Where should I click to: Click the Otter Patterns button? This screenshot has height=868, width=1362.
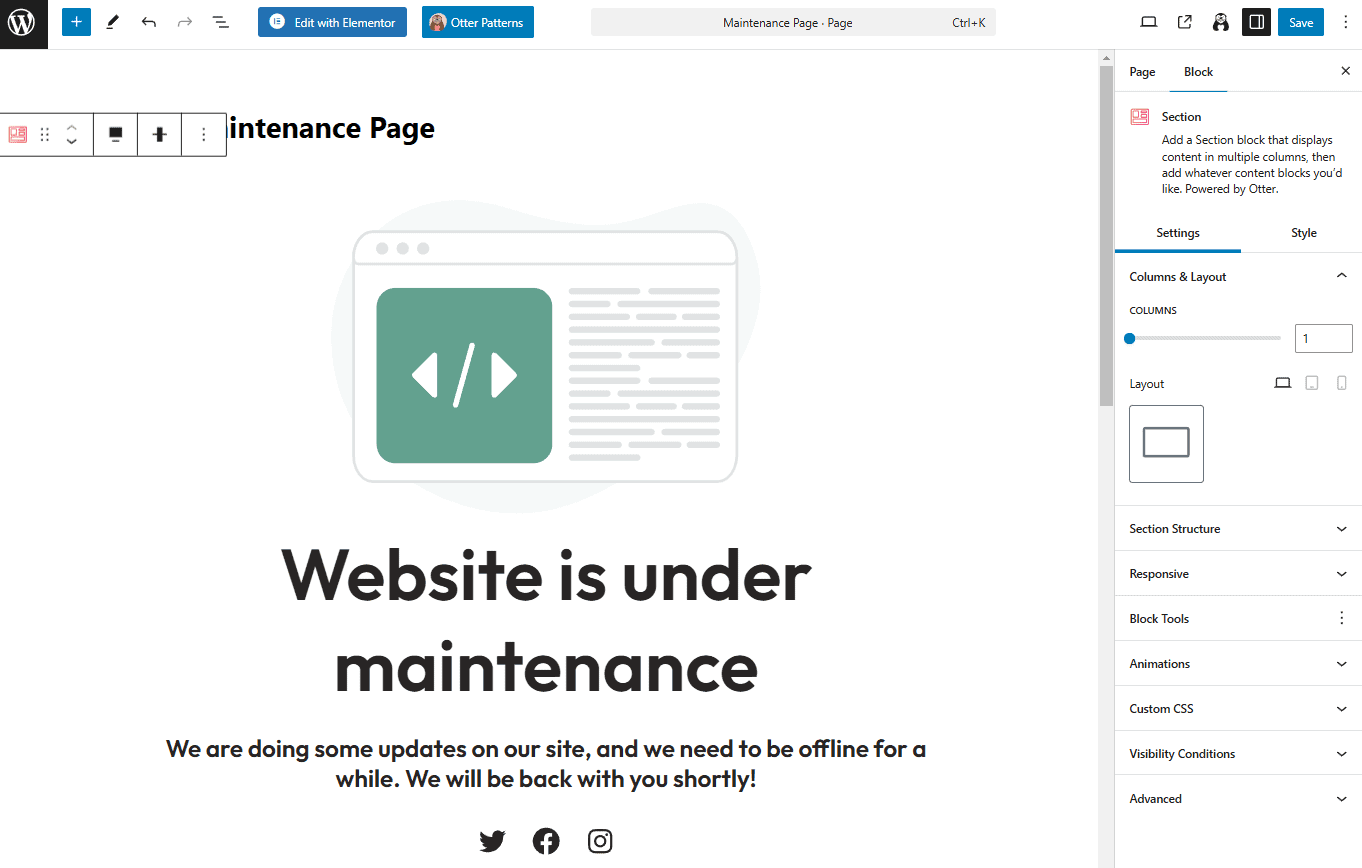(x=477, y=21)
